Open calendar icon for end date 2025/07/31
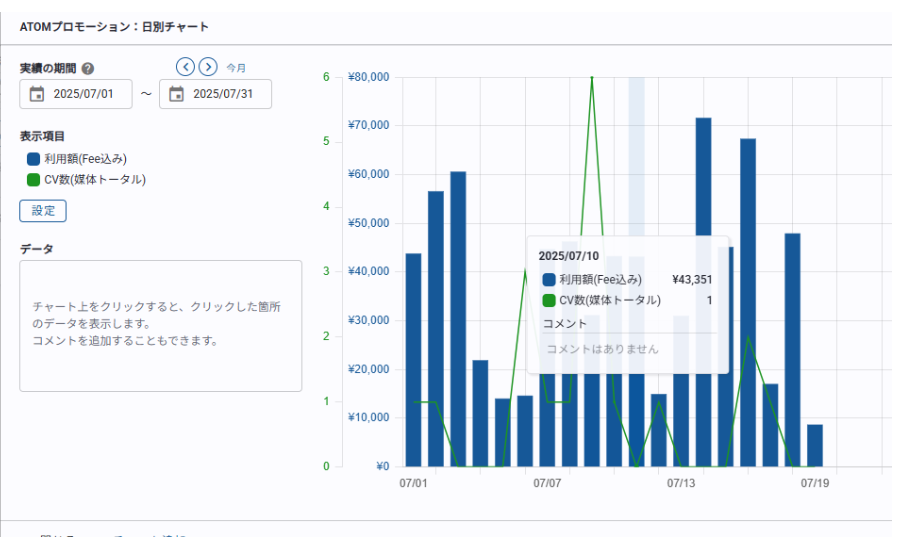The height and width of the screenshot is (537, 906). pos(176,94)
